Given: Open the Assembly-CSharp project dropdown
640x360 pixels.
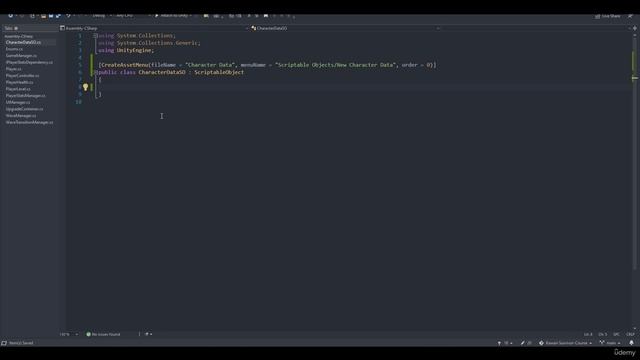Looking at the screenshot, I should (x=154, y=28).
